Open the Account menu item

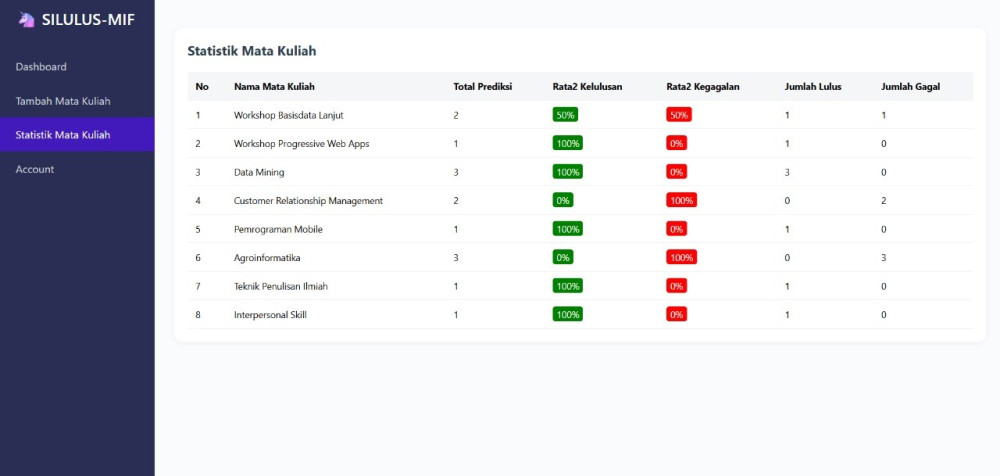click(x=34, y=170)
